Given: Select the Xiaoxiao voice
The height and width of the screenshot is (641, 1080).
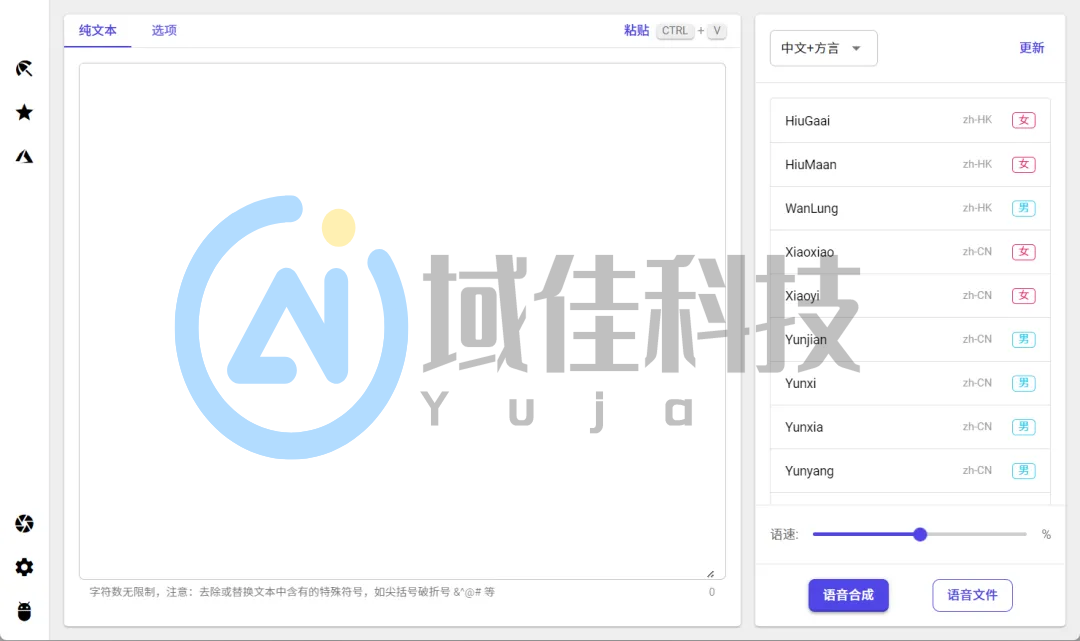Looking at the screenshot, I should point(910,252).
